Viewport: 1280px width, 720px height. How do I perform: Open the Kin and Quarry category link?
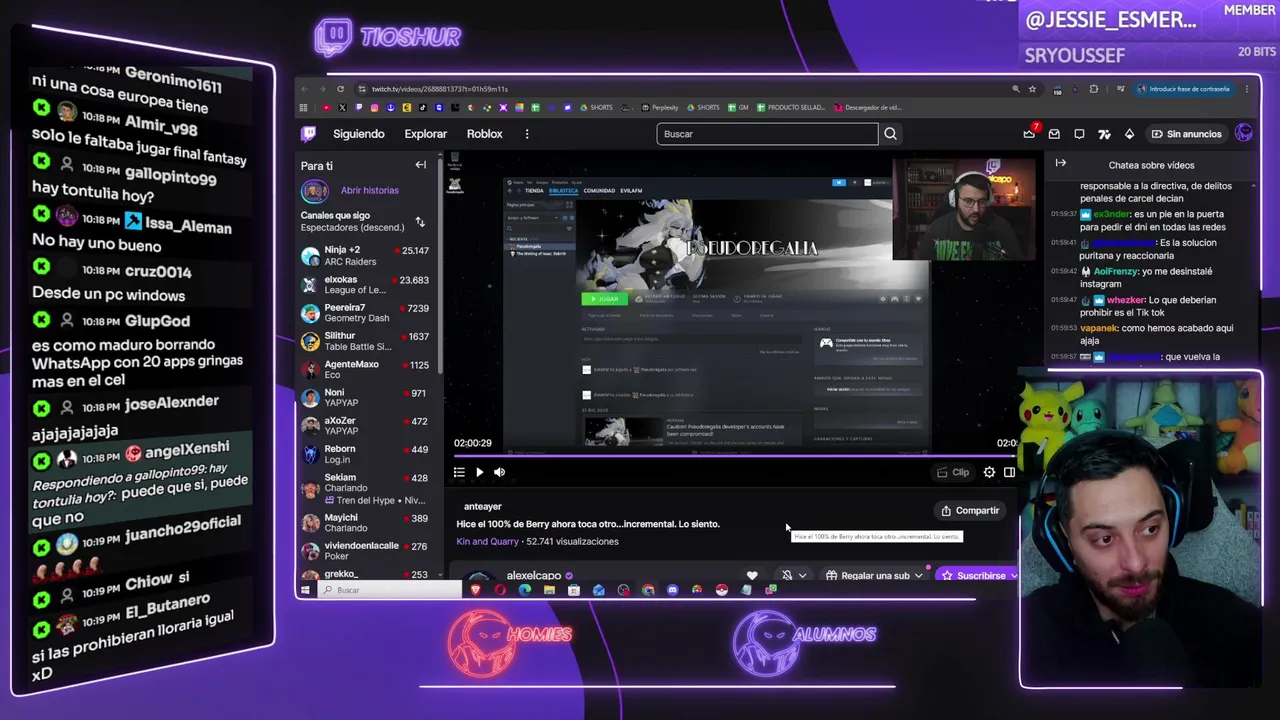(x=488, y=541)
